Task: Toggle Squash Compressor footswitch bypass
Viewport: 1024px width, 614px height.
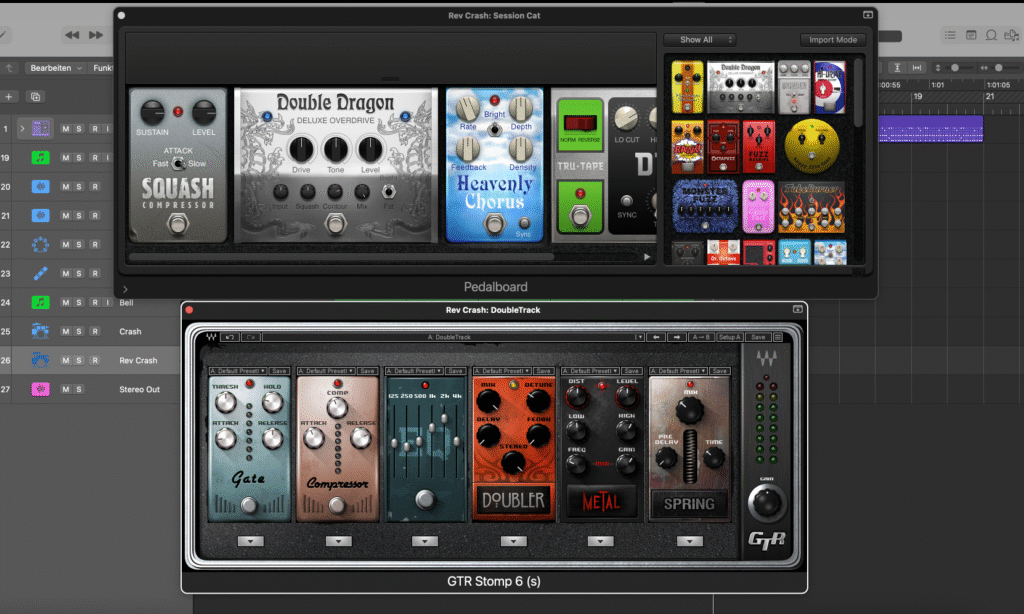Action: (178, 223)
